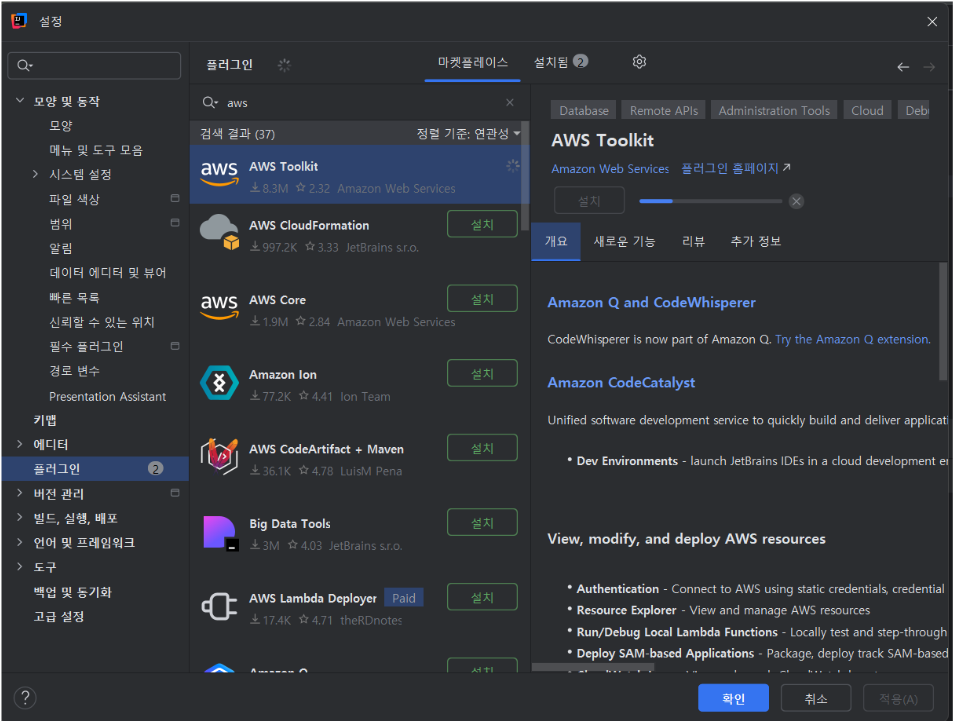Screen dimensions: 954x722
Task: Install the AWS Lambda Deployer plugin
Action: [482, 597]
